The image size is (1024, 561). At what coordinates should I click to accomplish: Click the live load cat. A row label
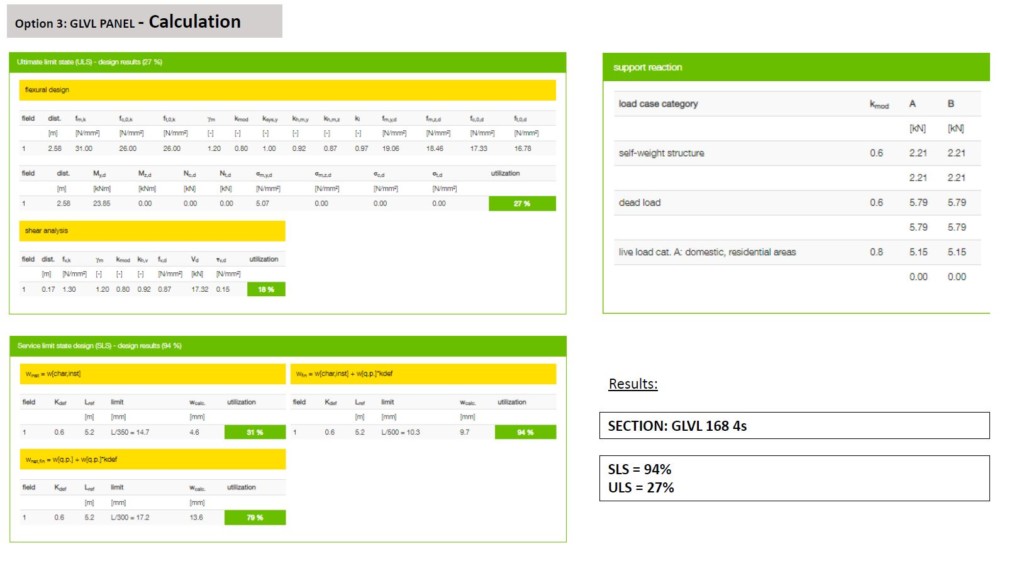[707, 252]
